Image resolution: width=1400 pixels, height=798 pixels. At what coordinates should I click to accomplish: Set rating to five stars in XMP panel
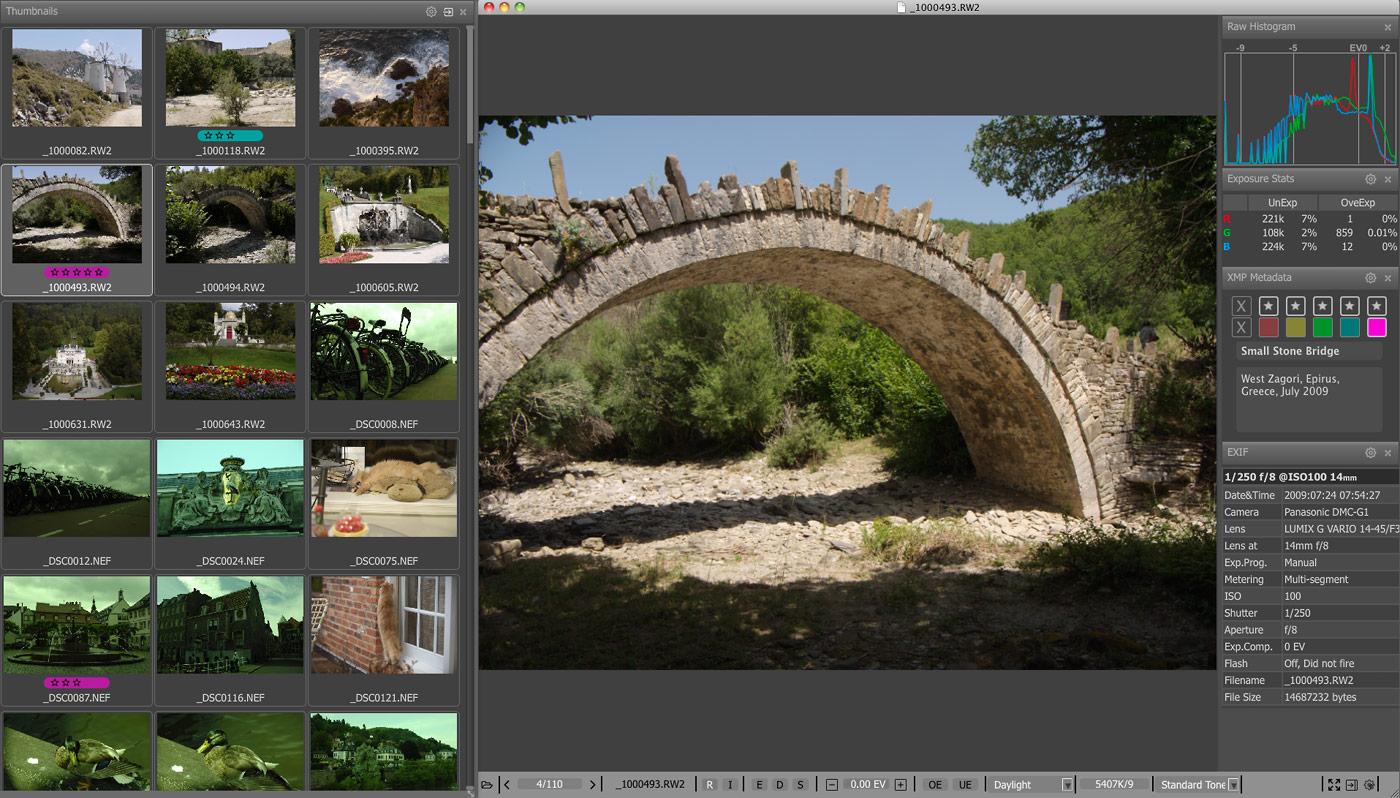[1377, 306]
